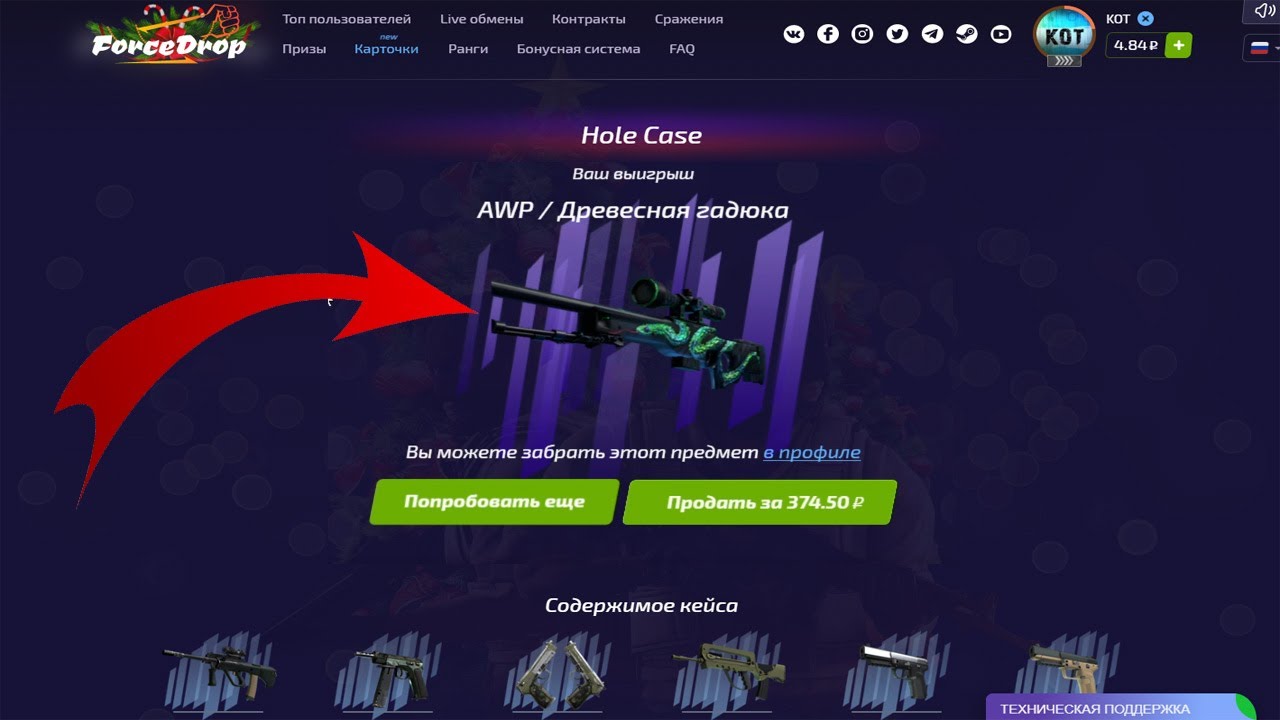Add funds with the green plus button

[1179, 45]
